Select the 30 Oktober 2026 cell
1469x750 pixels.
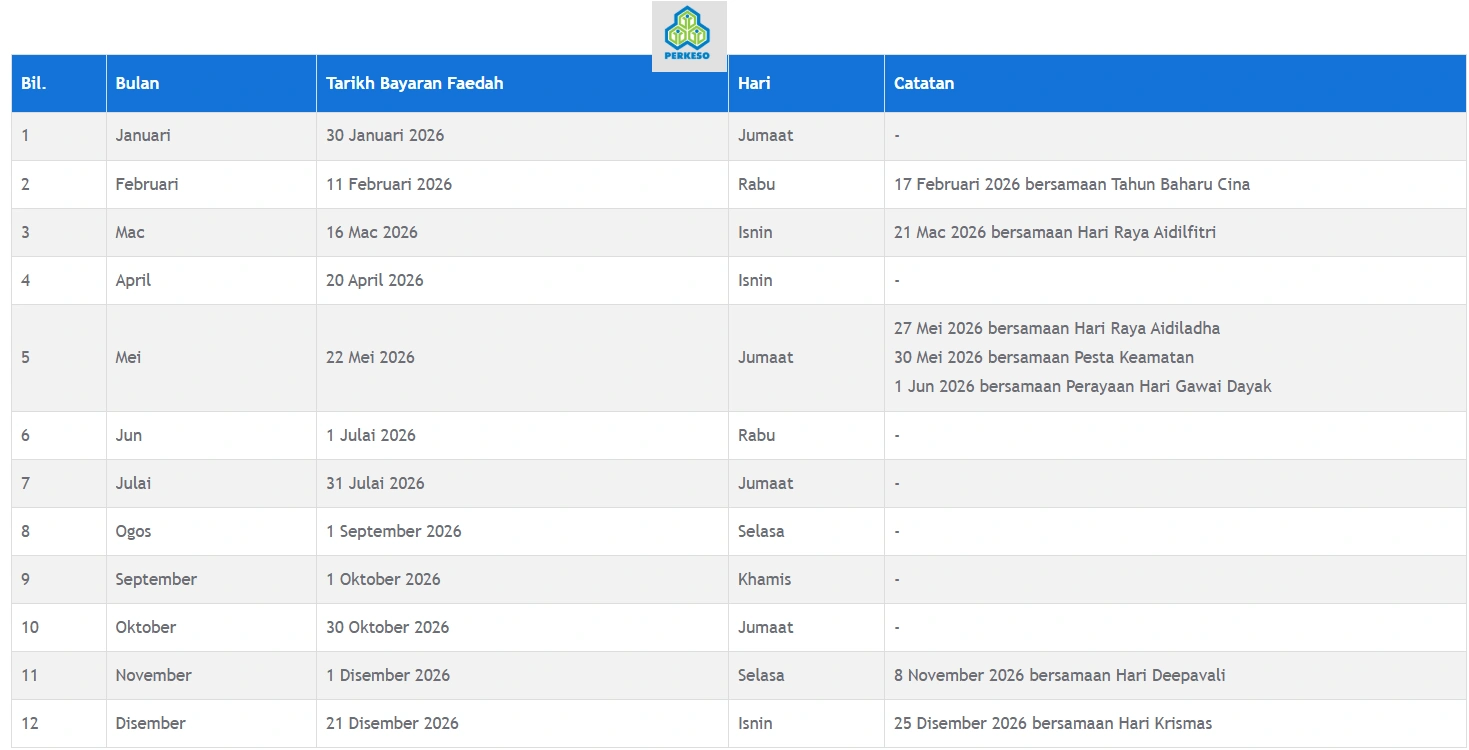coord(387,627)
